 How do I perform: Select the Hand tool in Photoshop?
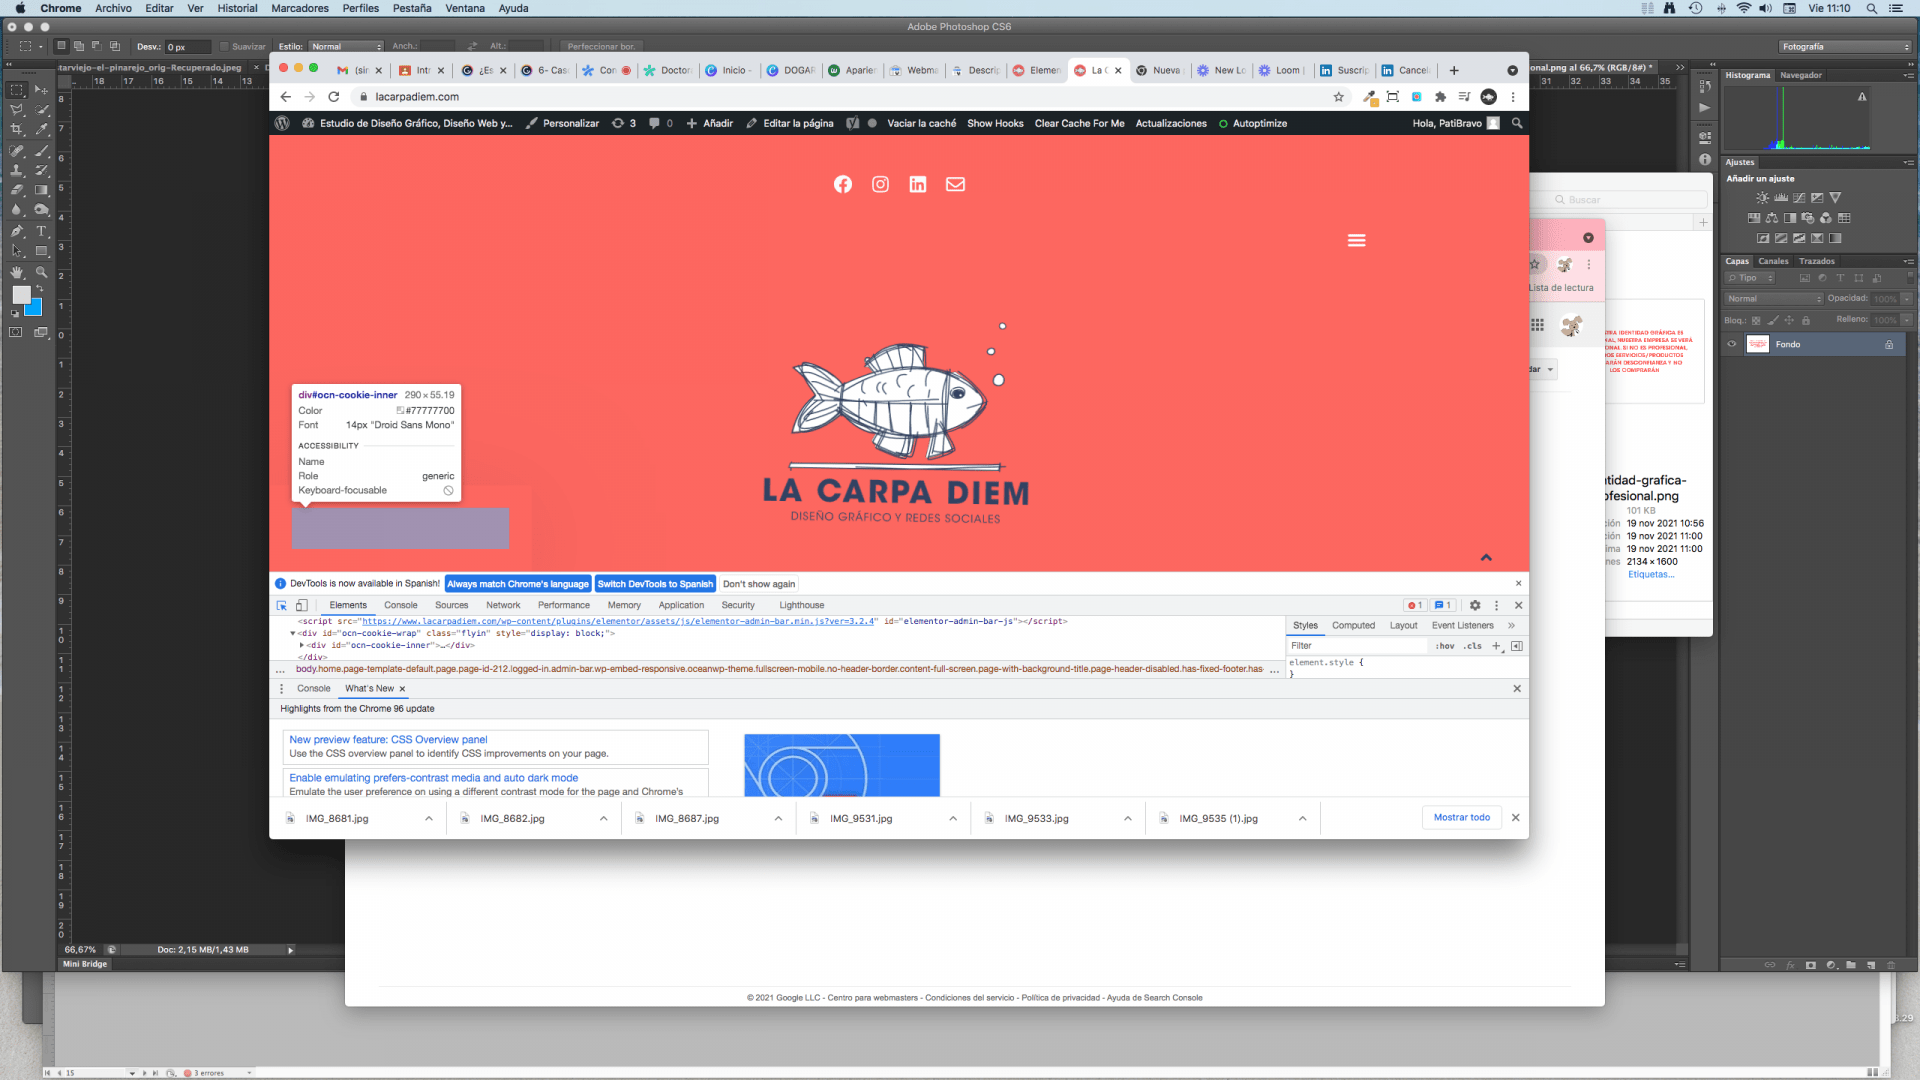17,272
